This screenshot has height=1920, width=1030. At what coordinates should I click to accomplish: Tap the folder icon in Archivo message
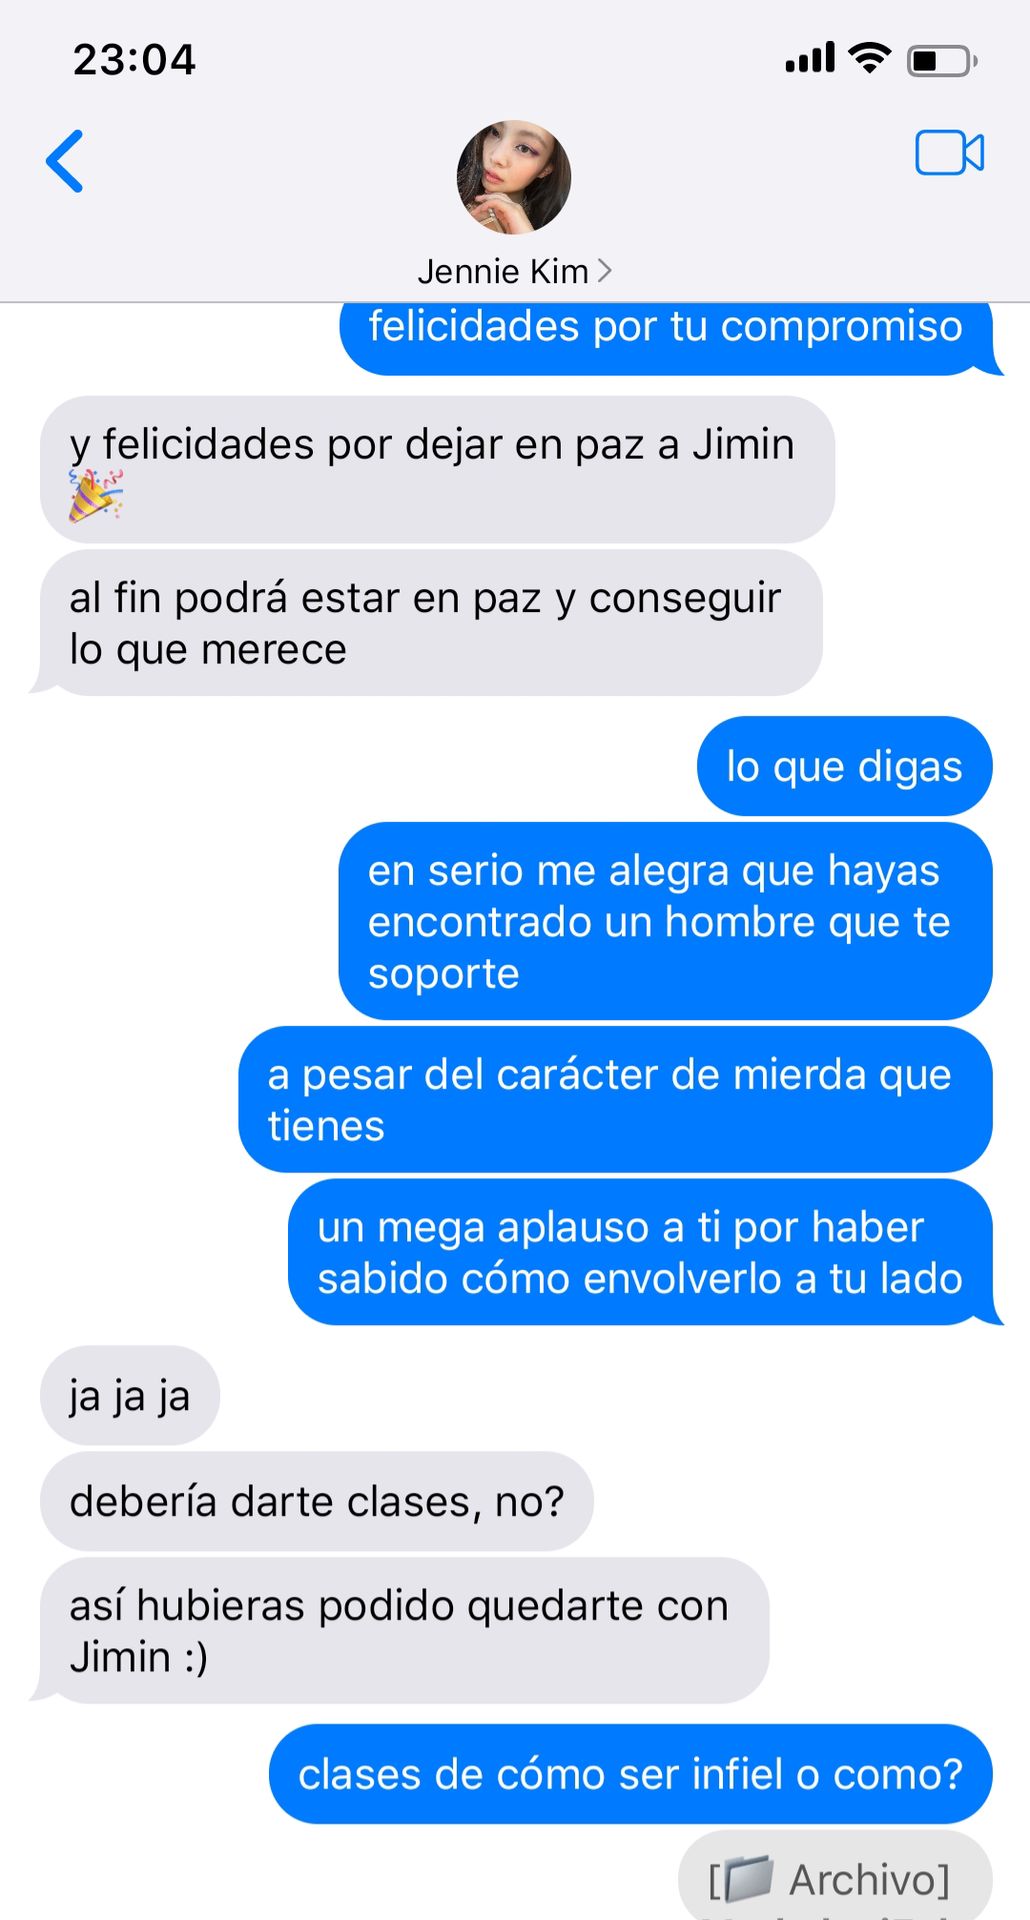pos(747,1878)
